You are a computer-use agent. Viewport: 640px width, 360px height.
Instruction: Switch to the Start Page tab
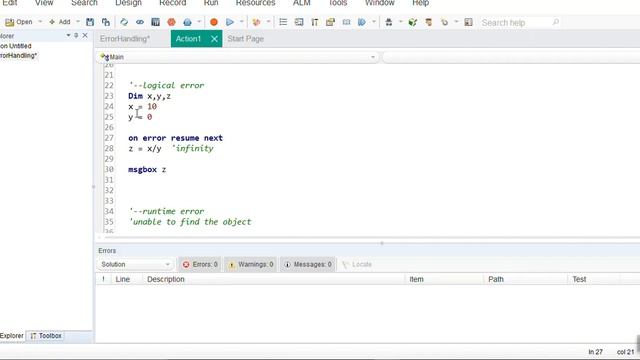point(245,39)
